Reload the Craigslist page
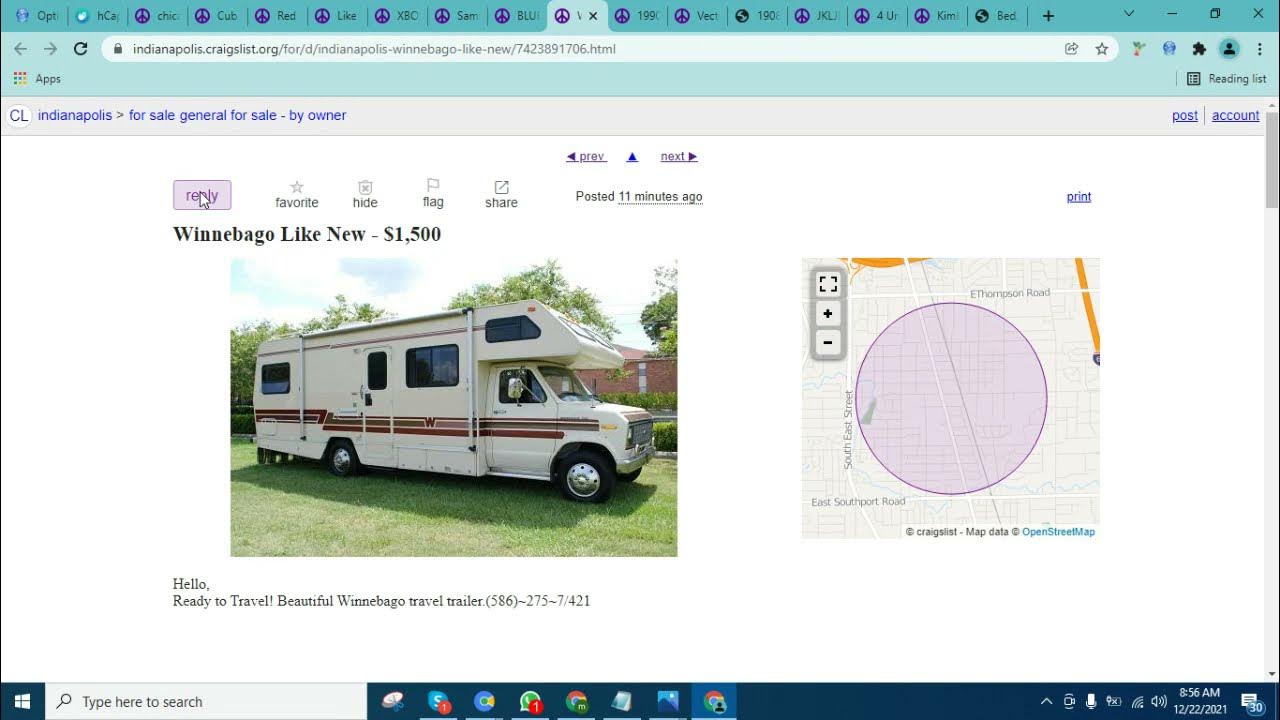Viewport: 1280px width, 720px height. tap(81, 48)
